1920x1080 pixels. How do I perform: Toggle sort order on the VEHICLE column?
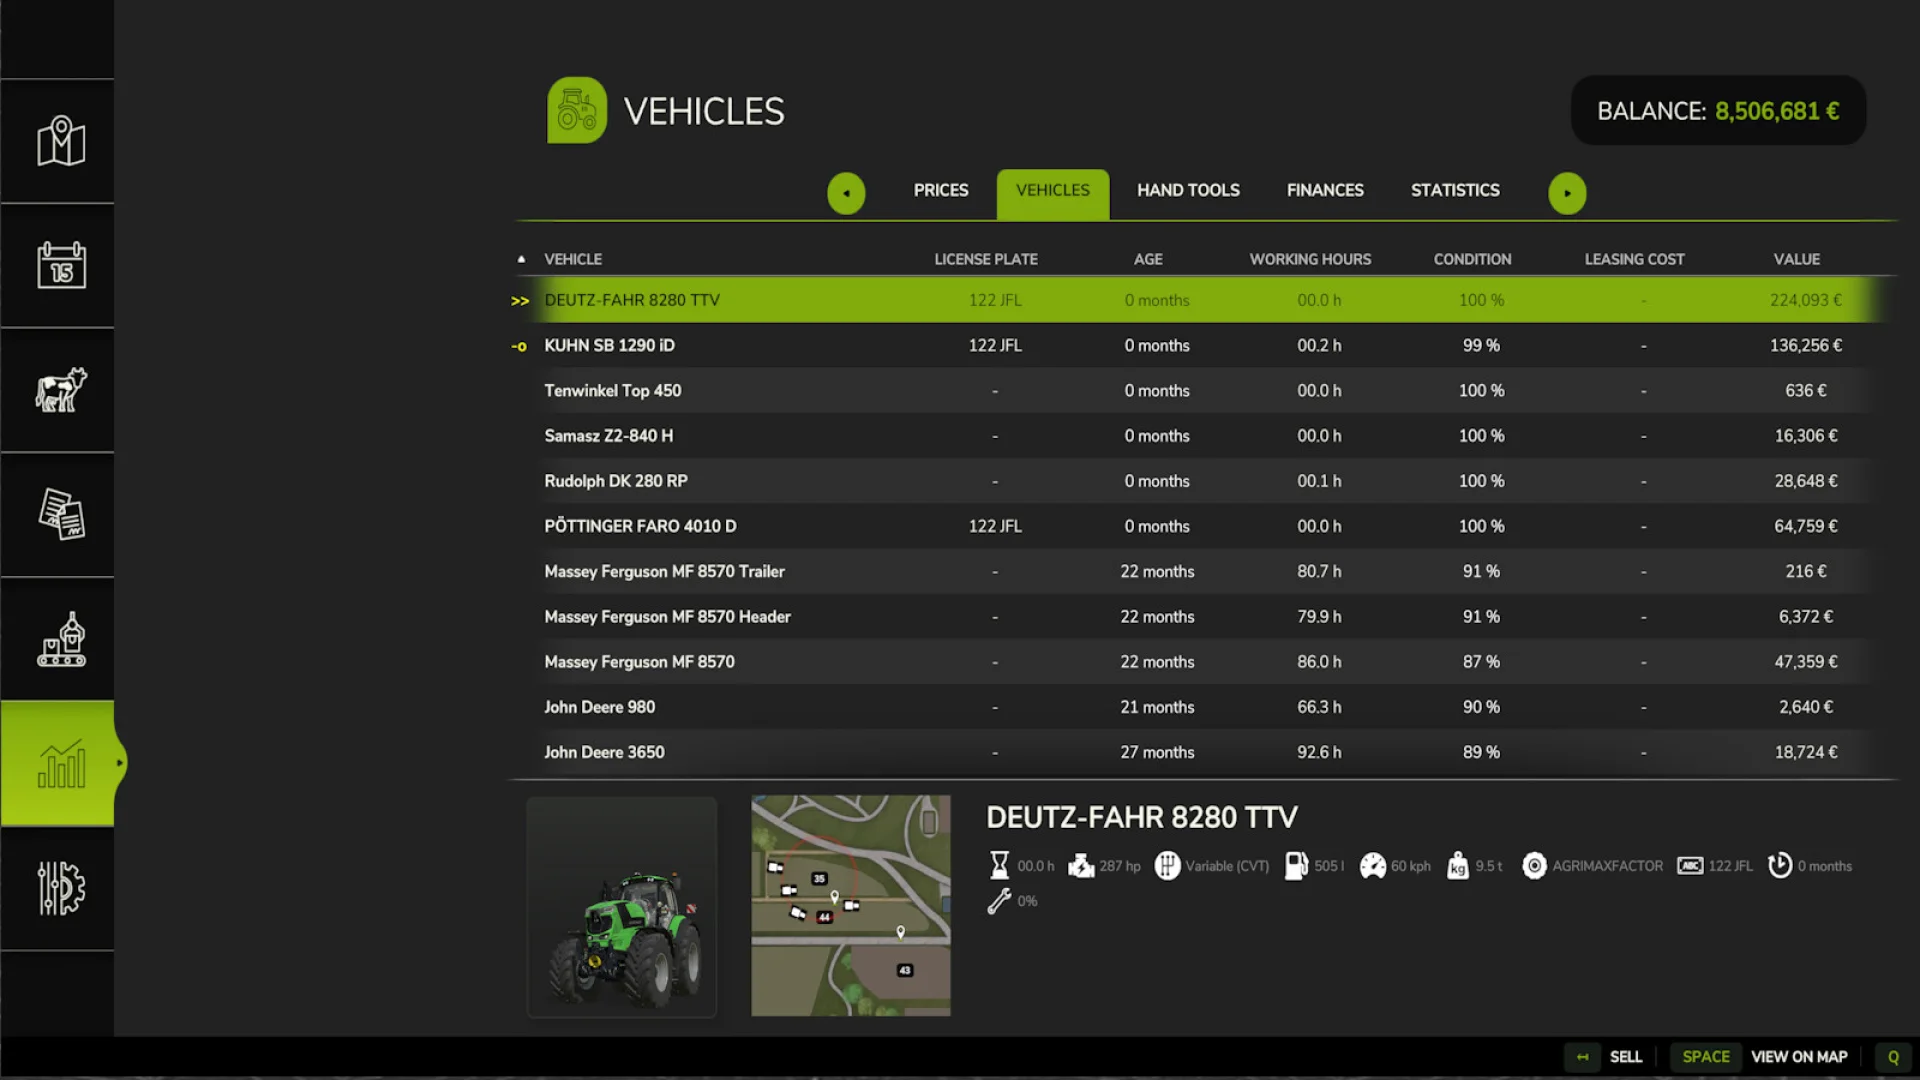point(573,258)
